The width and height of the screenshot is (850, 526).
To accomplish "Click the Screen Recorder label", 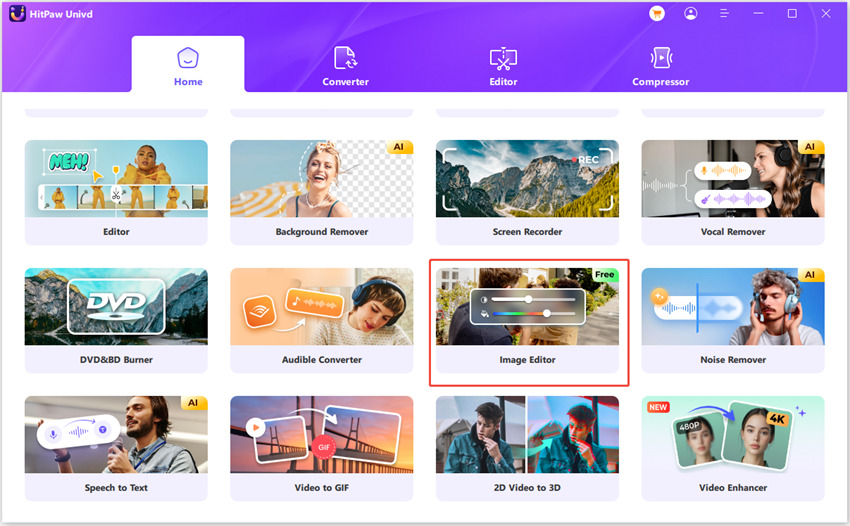I will [527, 232].
